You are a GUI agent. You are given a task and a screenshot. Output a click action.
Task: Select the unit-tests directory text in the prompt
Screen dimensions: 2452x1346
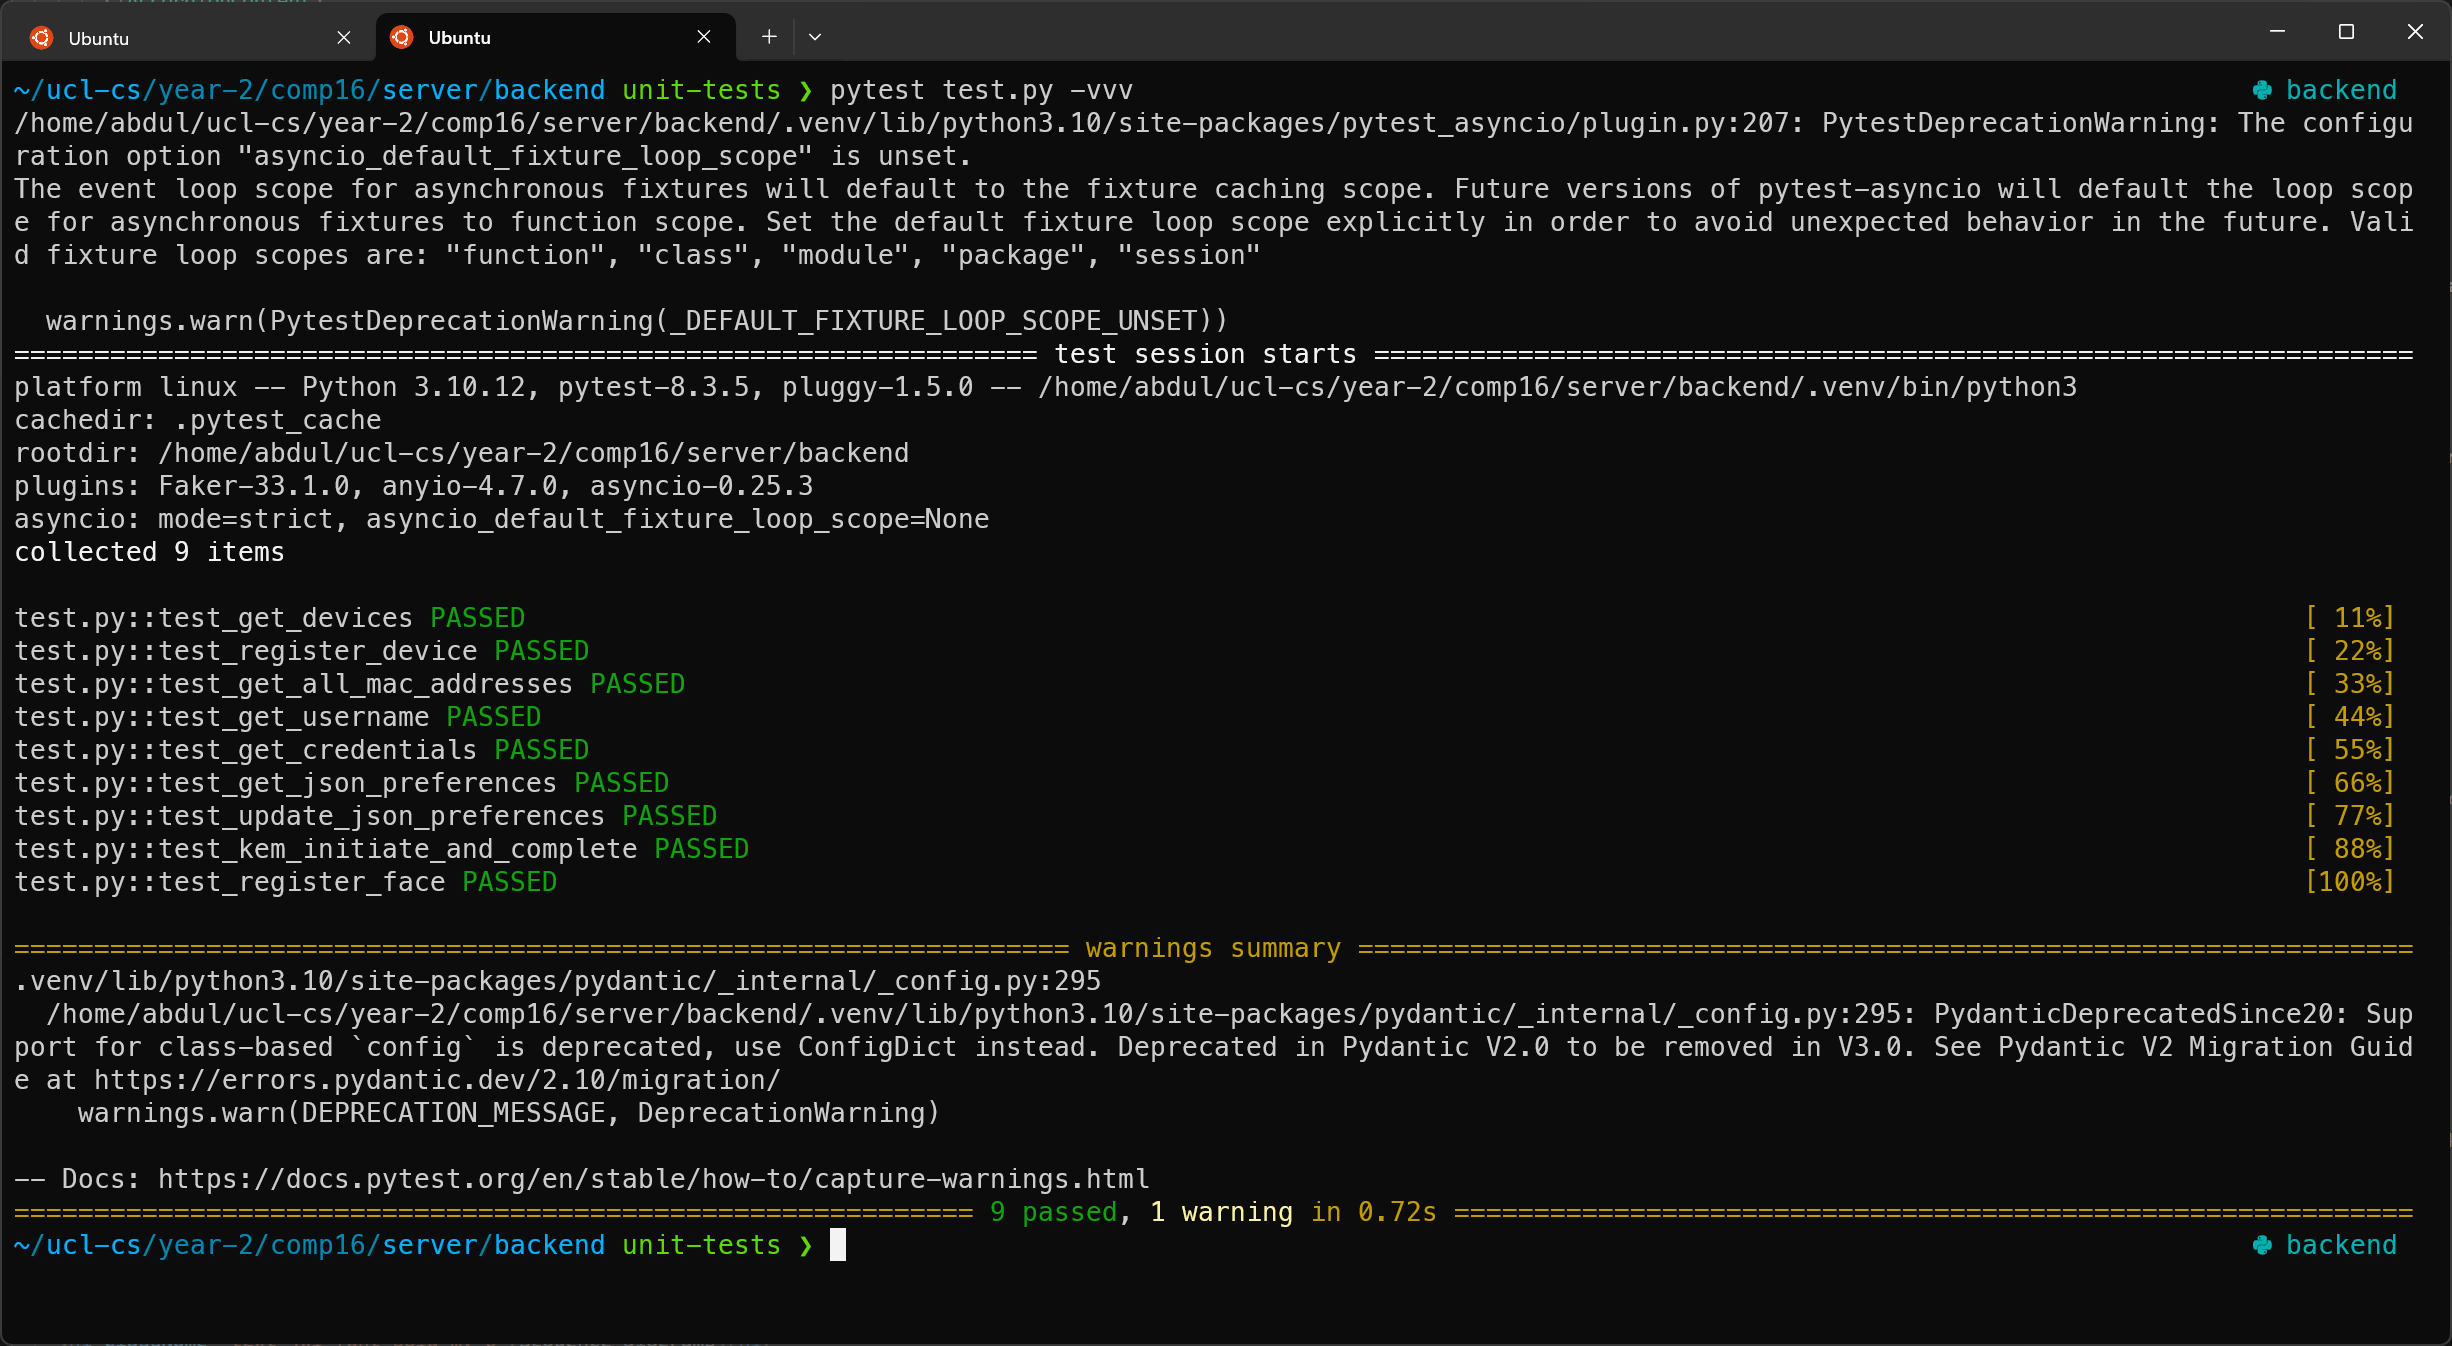coord(701,1245)
